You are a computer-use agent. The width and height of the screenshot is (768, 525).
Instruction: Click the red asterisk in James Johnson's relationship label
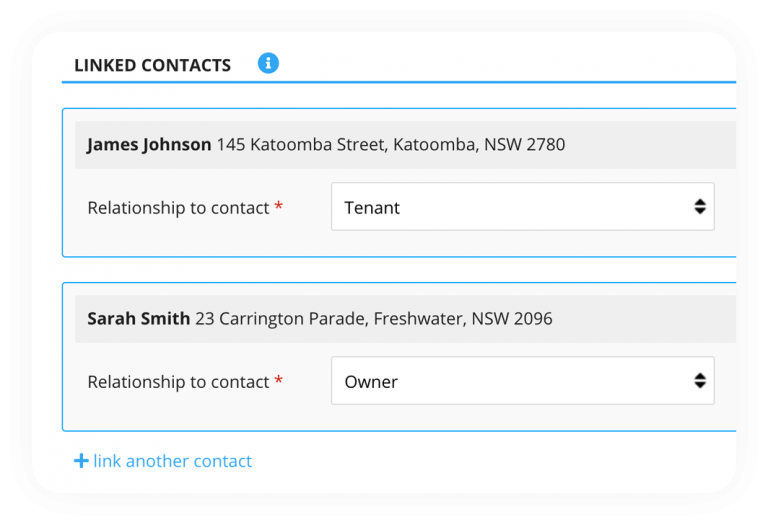pos(279,207)
